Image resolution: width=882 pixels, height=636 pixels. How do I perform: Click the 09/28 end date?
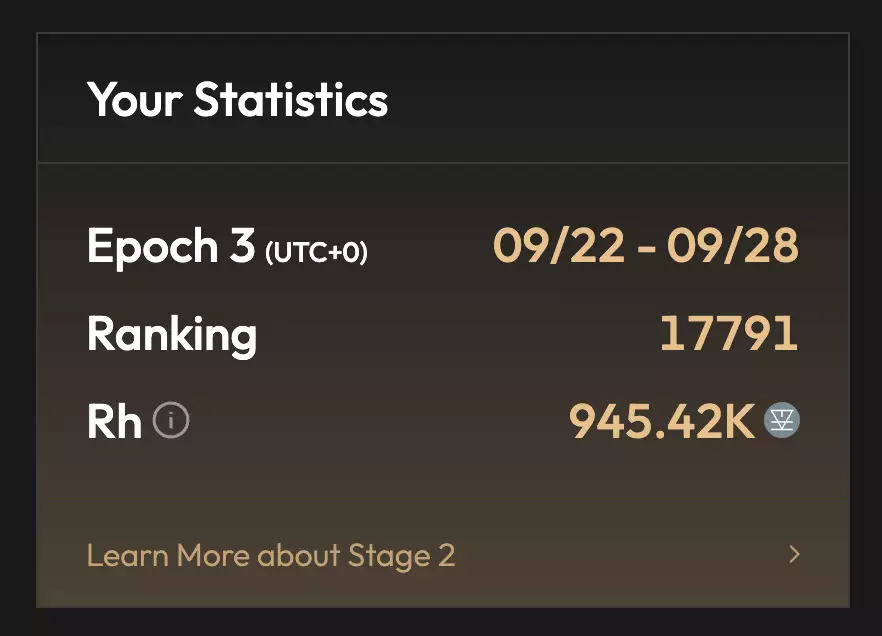(x=734, y=246)
